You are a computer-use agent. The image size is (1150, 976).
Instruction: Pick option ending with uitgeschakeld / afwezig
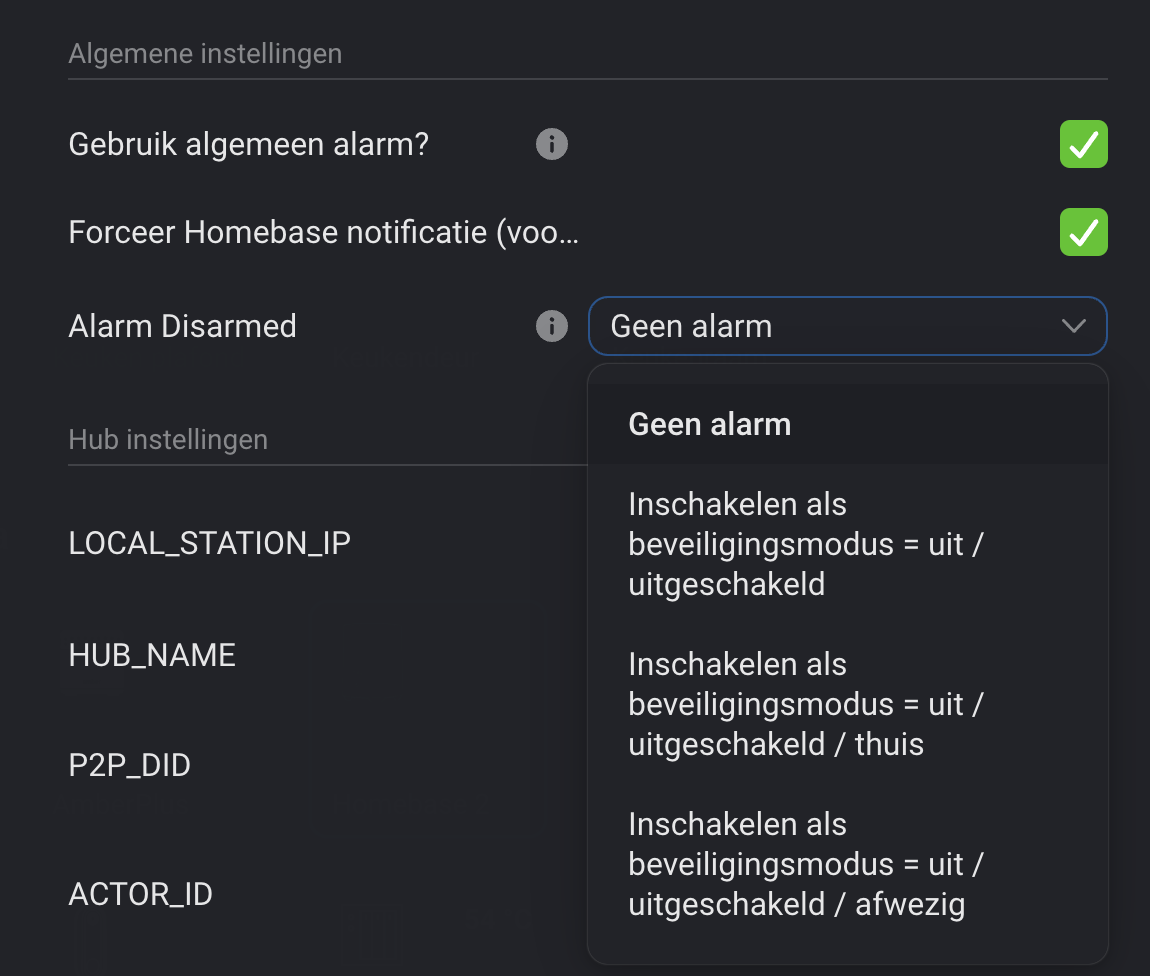805,864
